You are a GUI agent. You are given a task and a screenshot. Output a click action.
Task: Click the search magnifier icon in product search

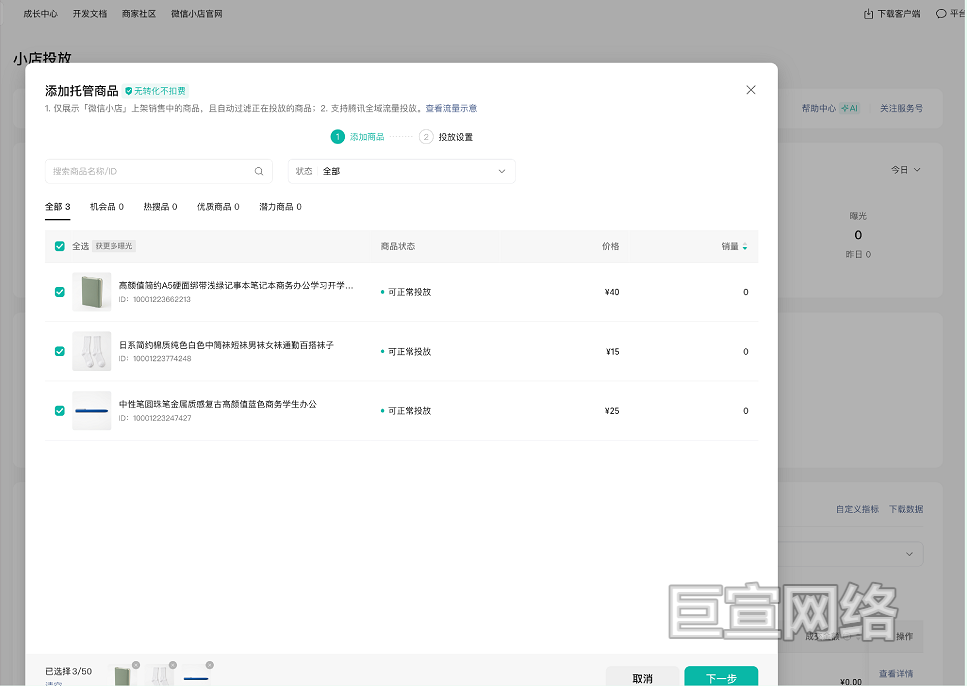click(259, 172)
